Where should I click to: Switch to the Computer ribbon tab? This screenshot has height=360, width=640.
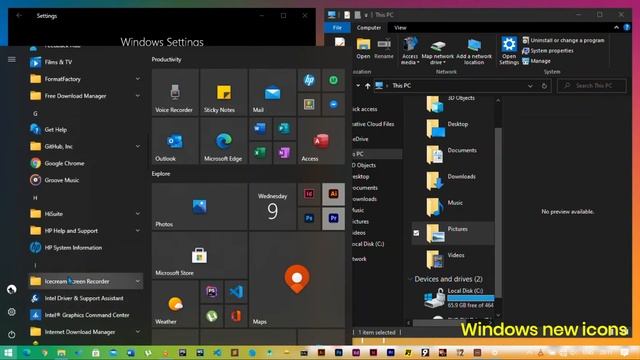369,28
